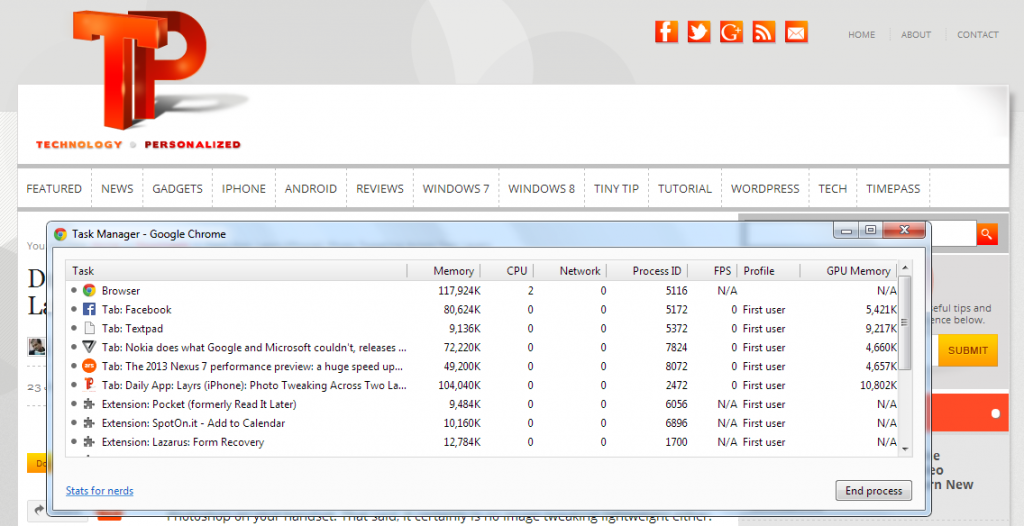The width and height of the screenshot is (1024, 526).
Task: Open the WINDOWS 7 menu item
Action: click(x=456, y=189)
